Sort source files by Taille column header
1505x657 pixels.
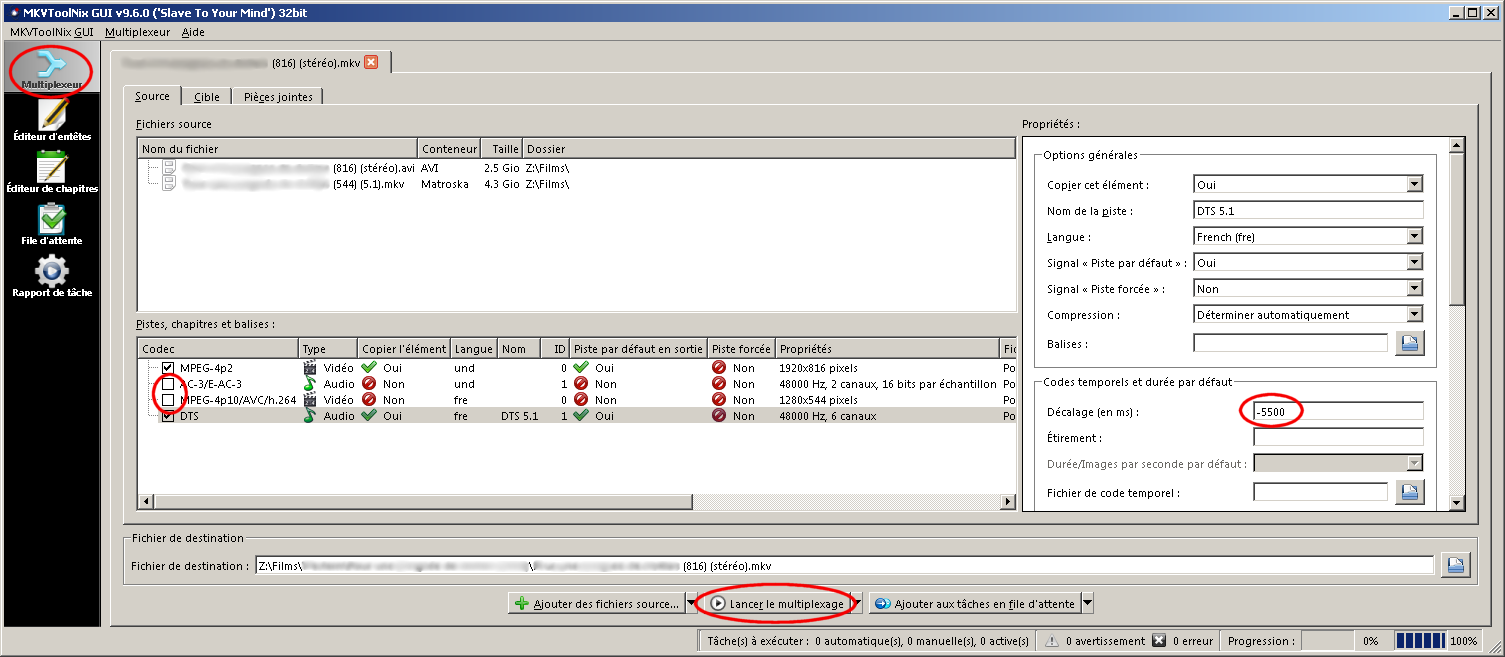501,149
